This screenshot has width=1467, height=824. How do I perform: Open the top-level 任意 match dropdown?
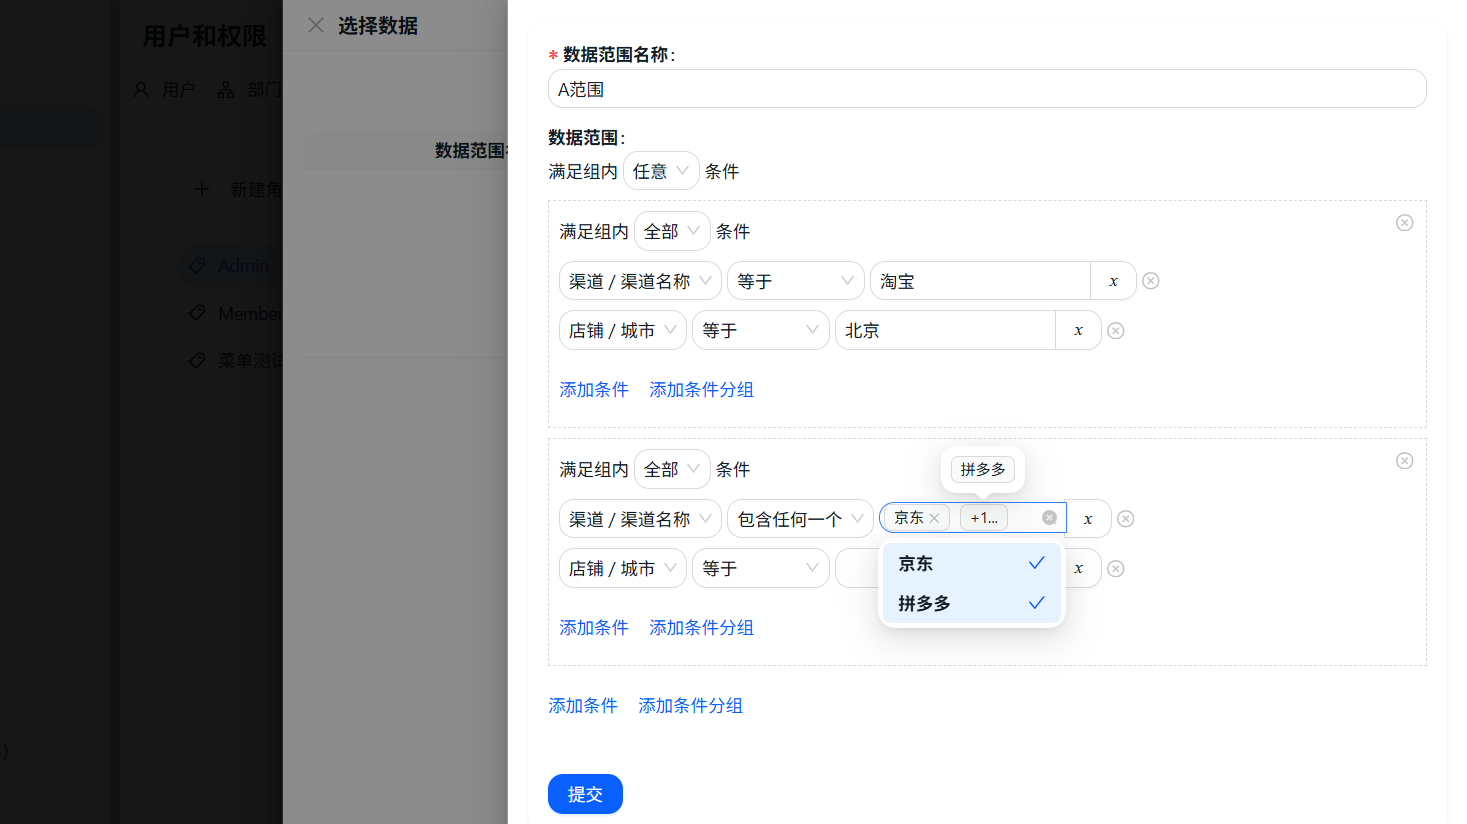point(661,171)
